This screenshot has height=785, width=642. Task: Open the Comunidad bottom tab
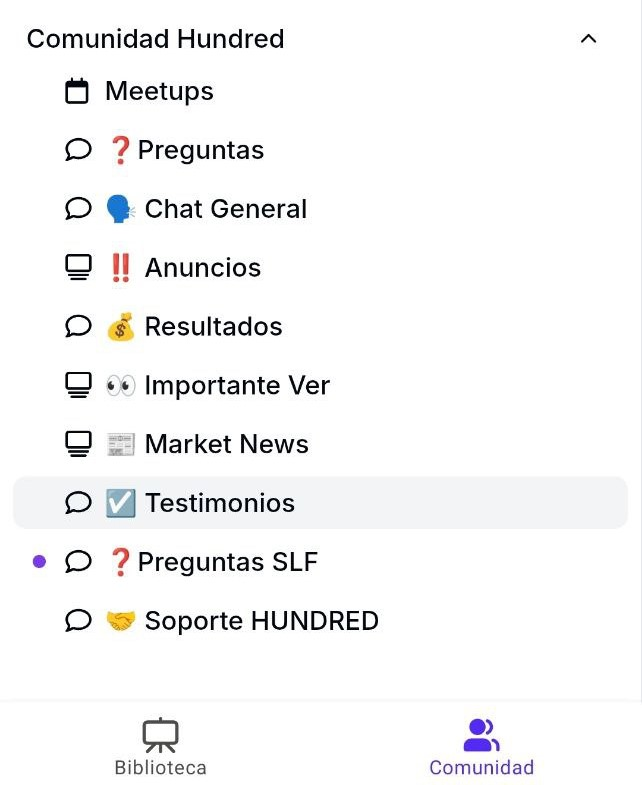click(x=481, y=748)
